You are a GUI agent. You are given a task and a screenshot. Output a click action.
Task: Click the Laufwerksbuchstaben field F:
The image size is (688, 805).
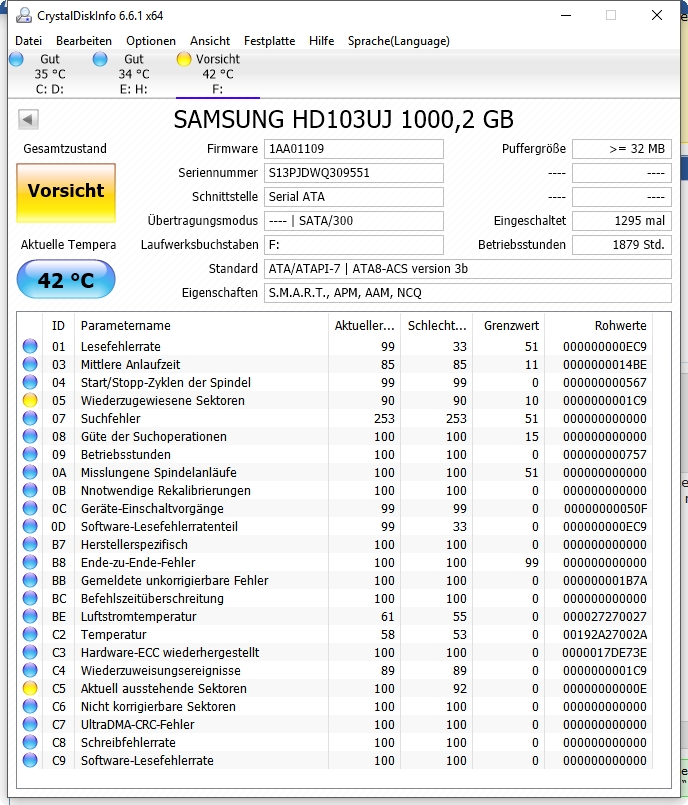coord(354,245)
